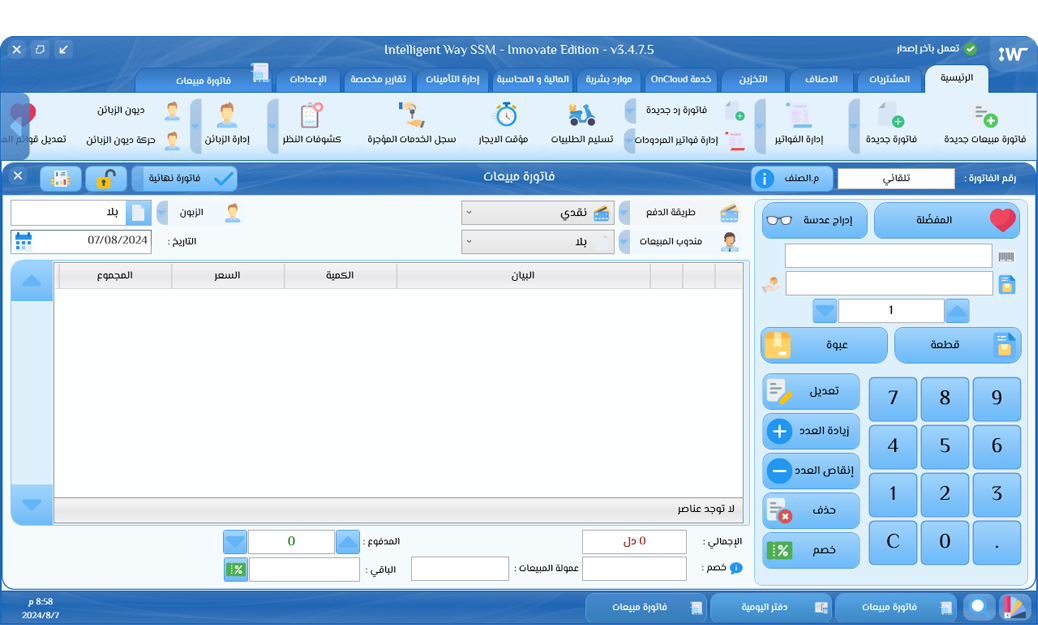Switch to التخزين tab
1038x625 pixels.
[753, 79]
